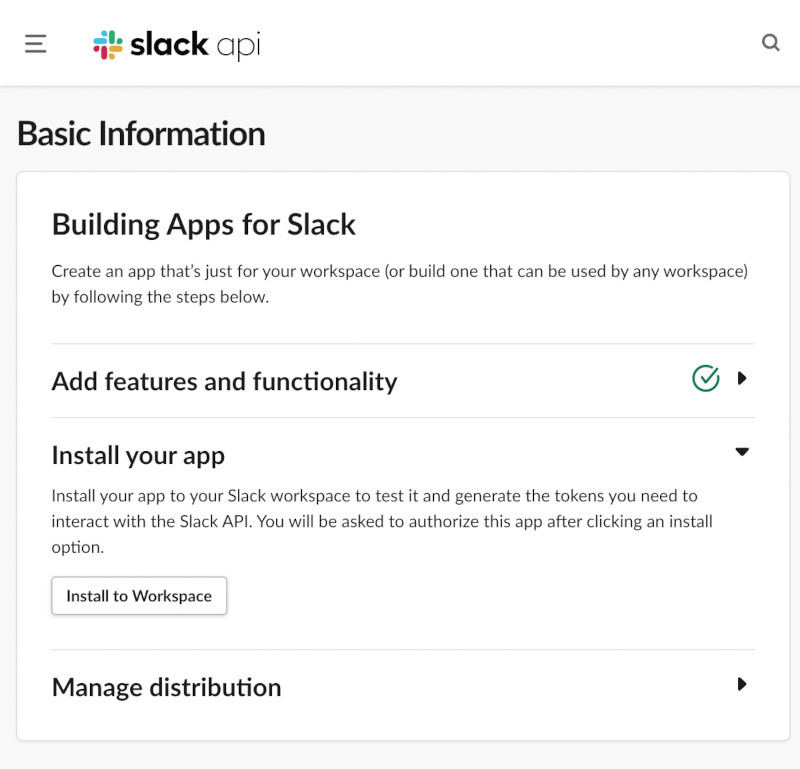Open the hamburger navigation menu
800x769 pixels.
pos(36,44)
